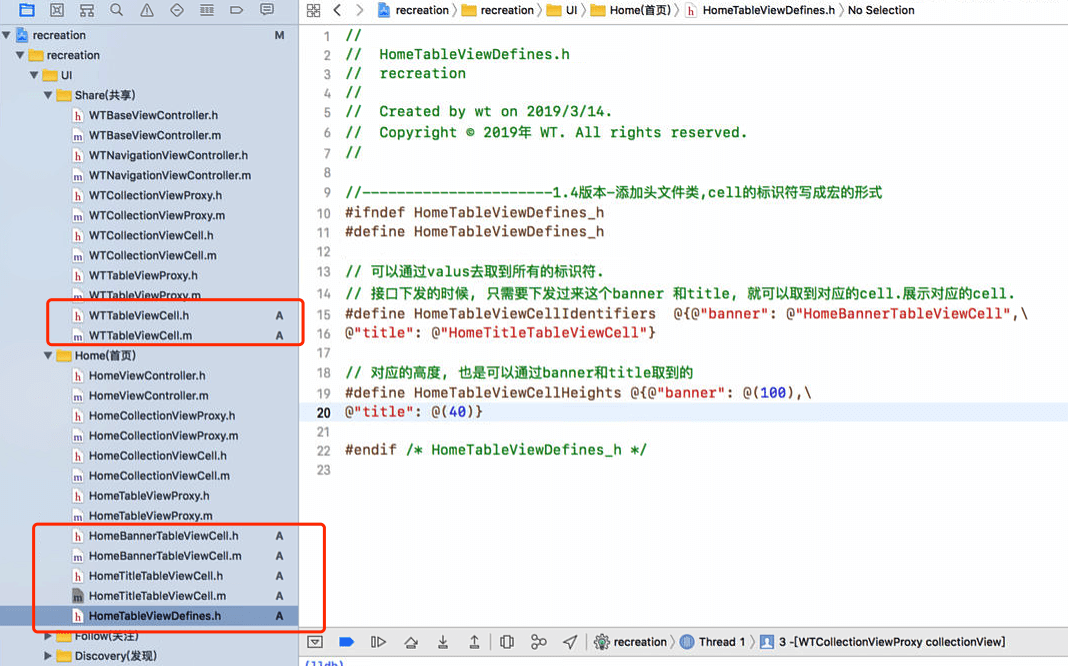Click the Step into icon
Viewport: 1068px width, 666px height.
tap(443, 641)
